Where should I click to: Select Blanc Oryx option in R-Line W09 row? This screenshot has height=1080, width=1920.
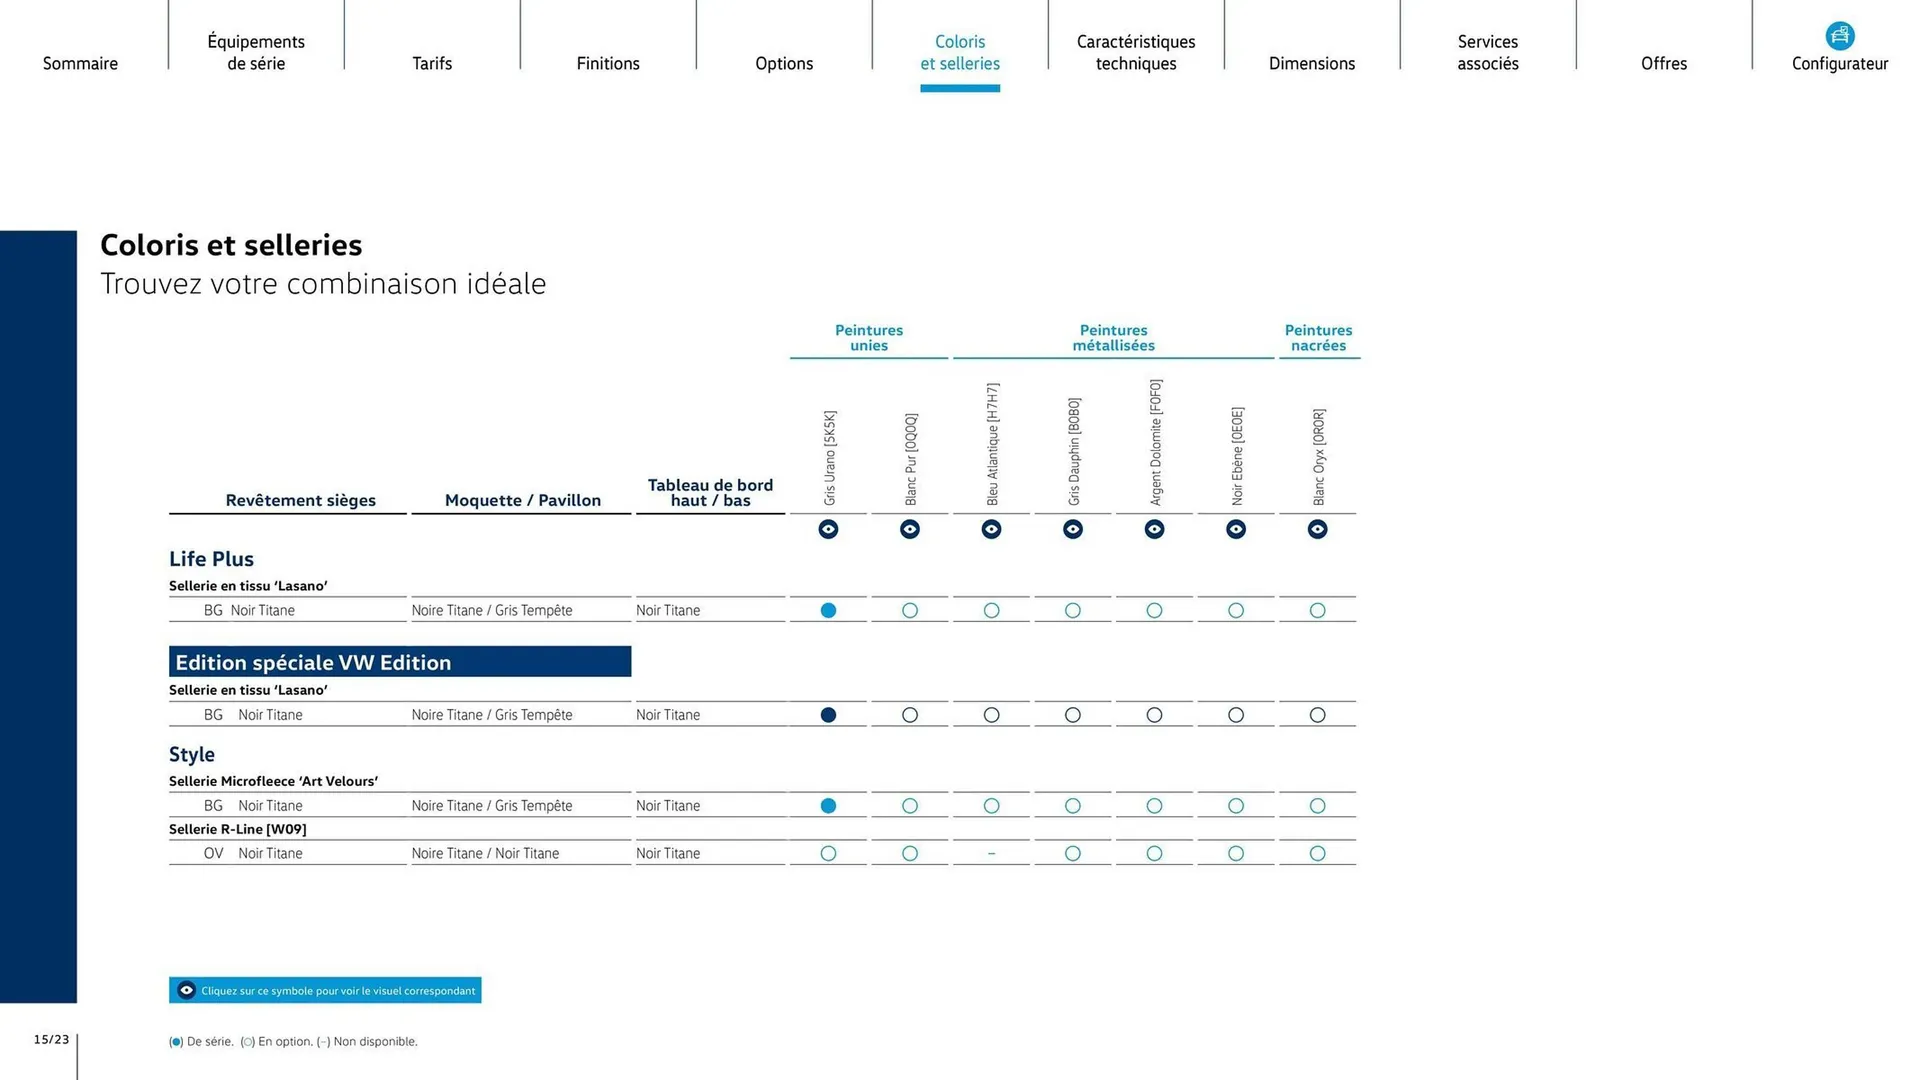coord(1317,853)
